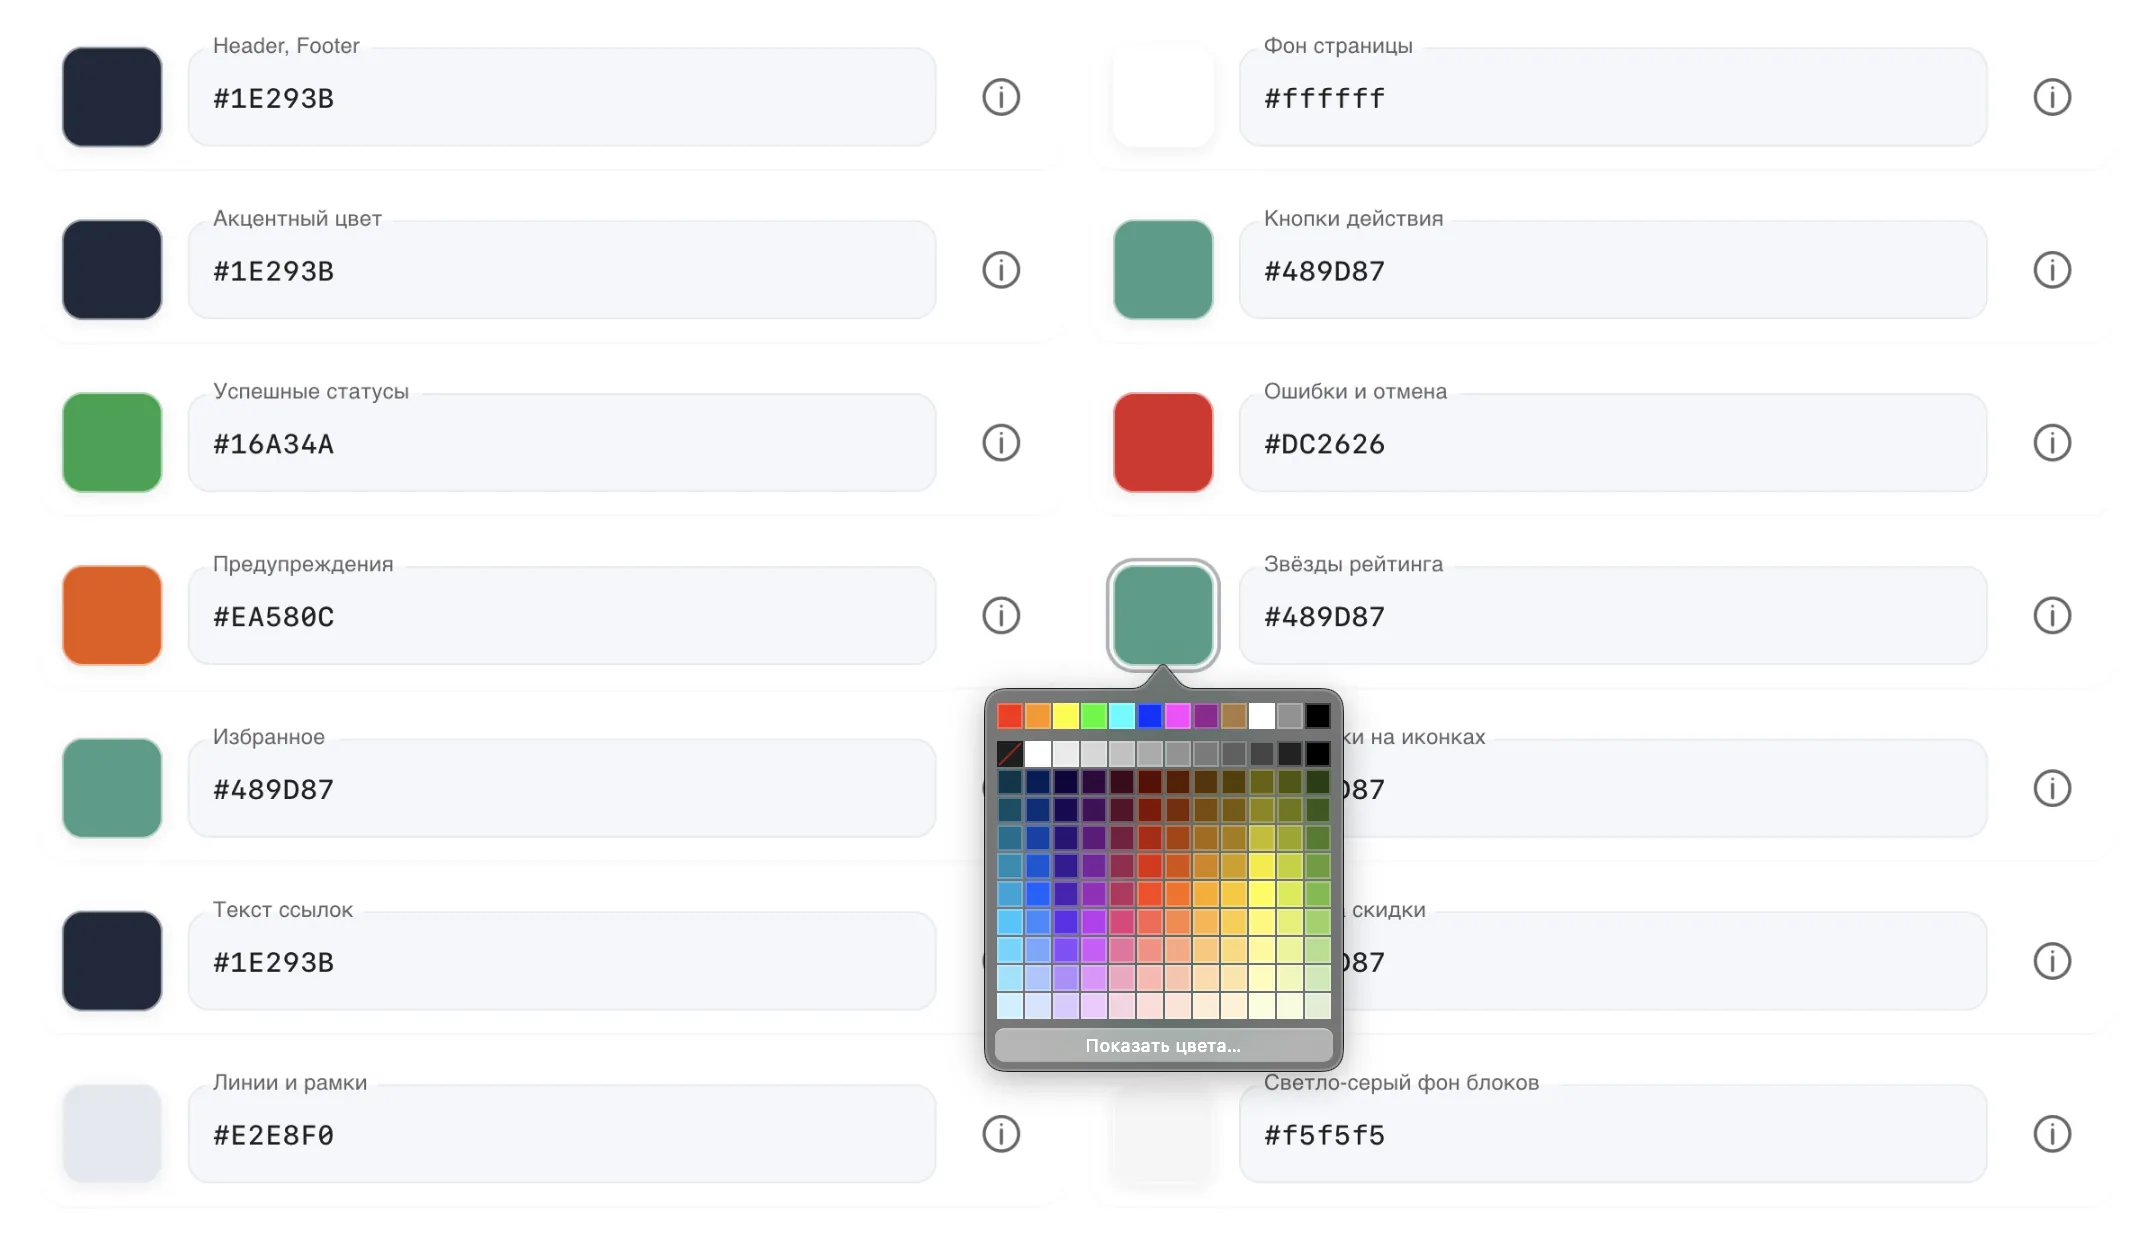Choose pure blue in picker's top row
Screen dimensions: 2142x1235
point(1150,716)
